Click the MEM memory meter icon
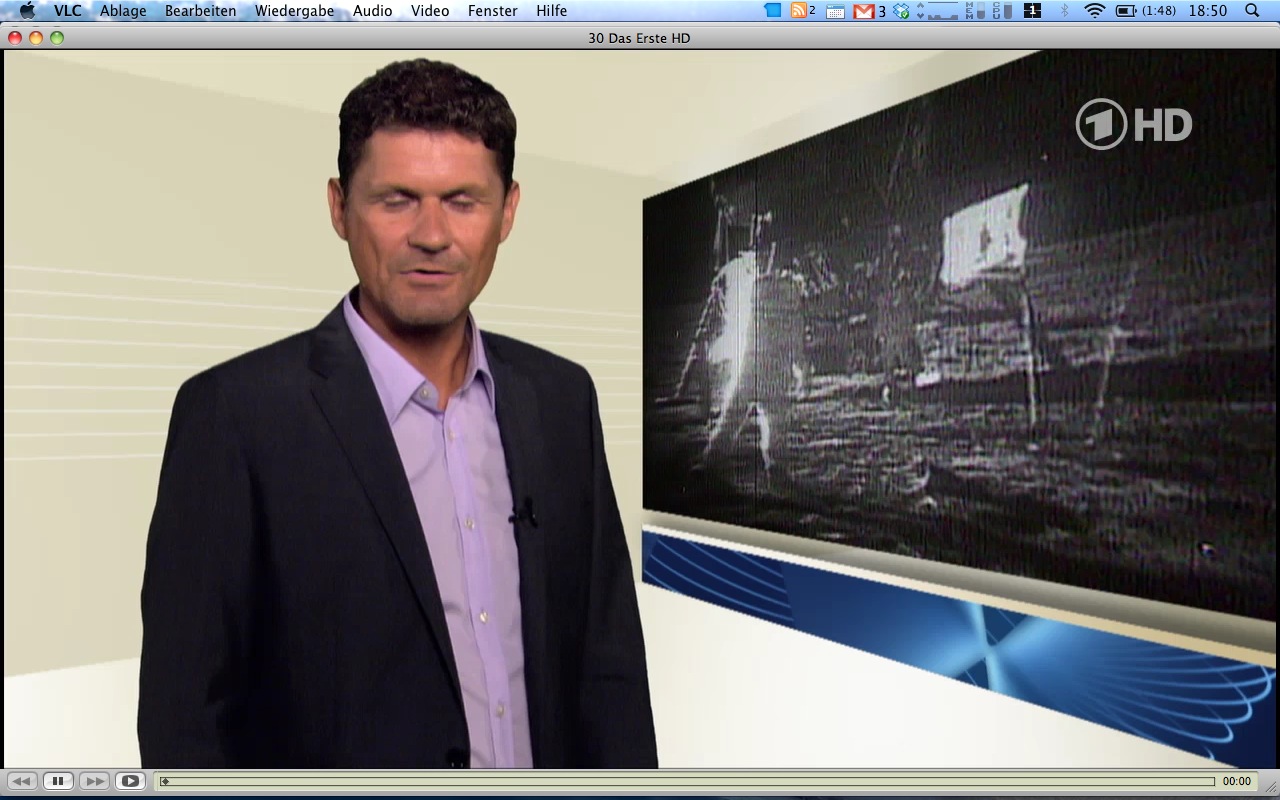Screen dimensions: 1280x800 point(975,10)
